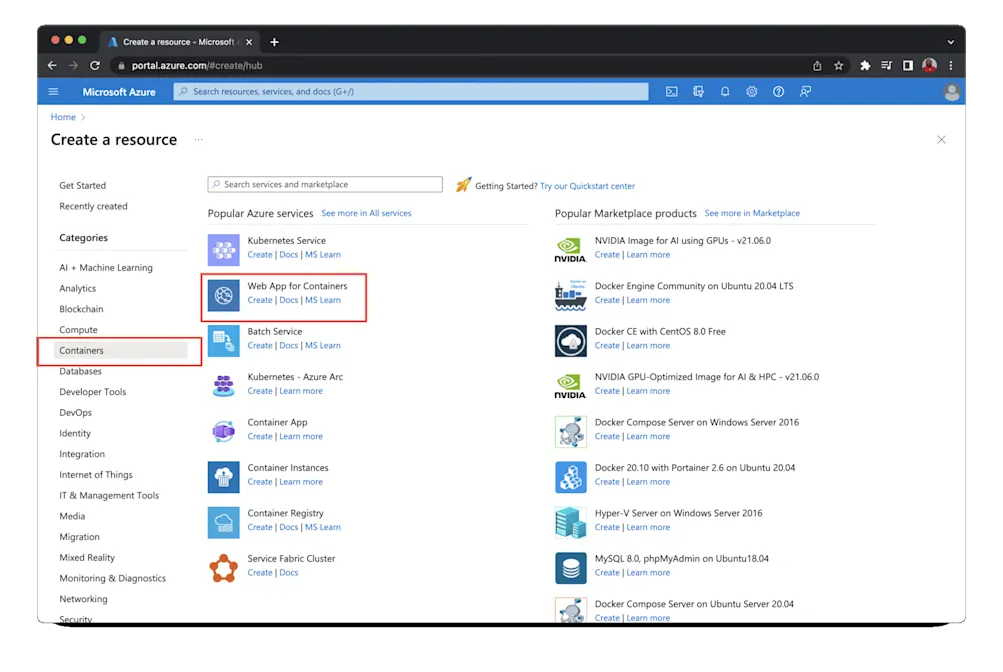The width and height of the screenshot is (1003, 672).
Task: Open Cloud Shell from the top bar
Action: click(671, 91)
